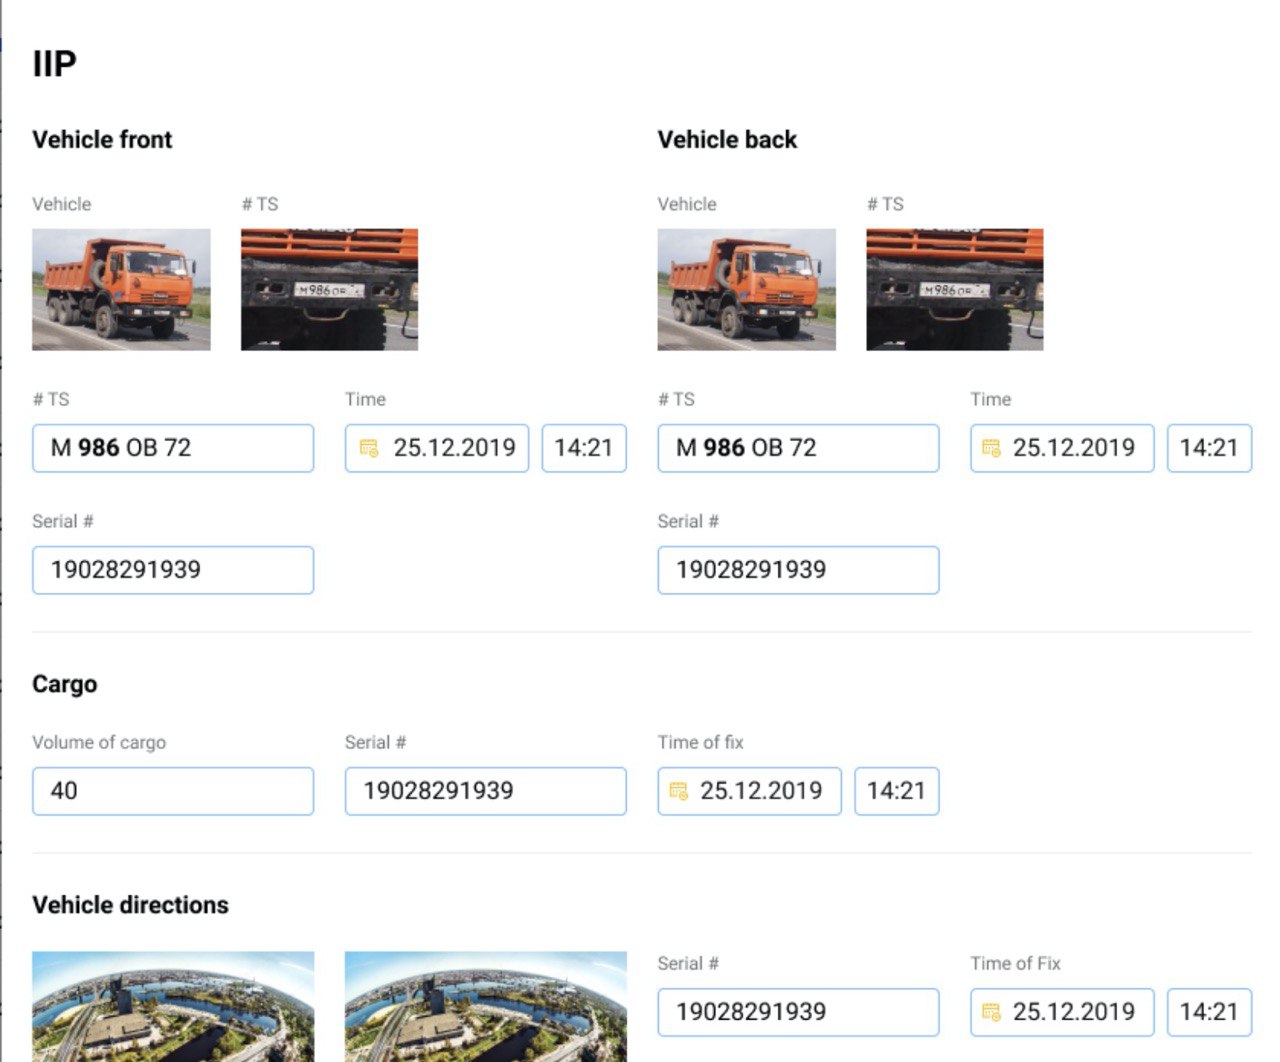The width and height of the screenshot is (1280, 1062).
Task: Click the Cargo section heading
Action: pyautogui.click(x=65, y=685)
